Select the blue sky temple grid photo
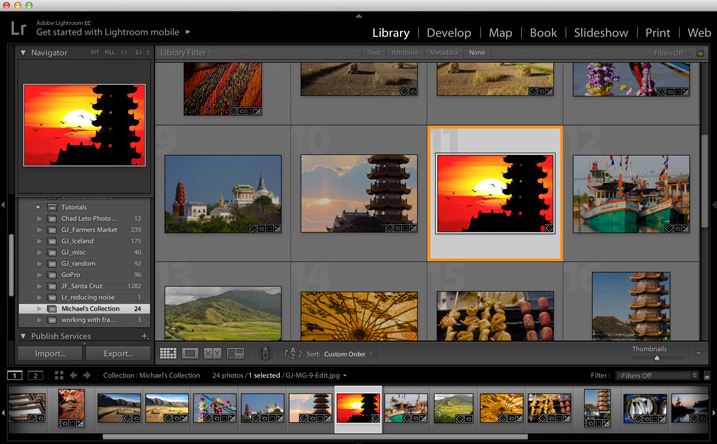This screenshot has height=444, width=717. (x=223, y=194)
